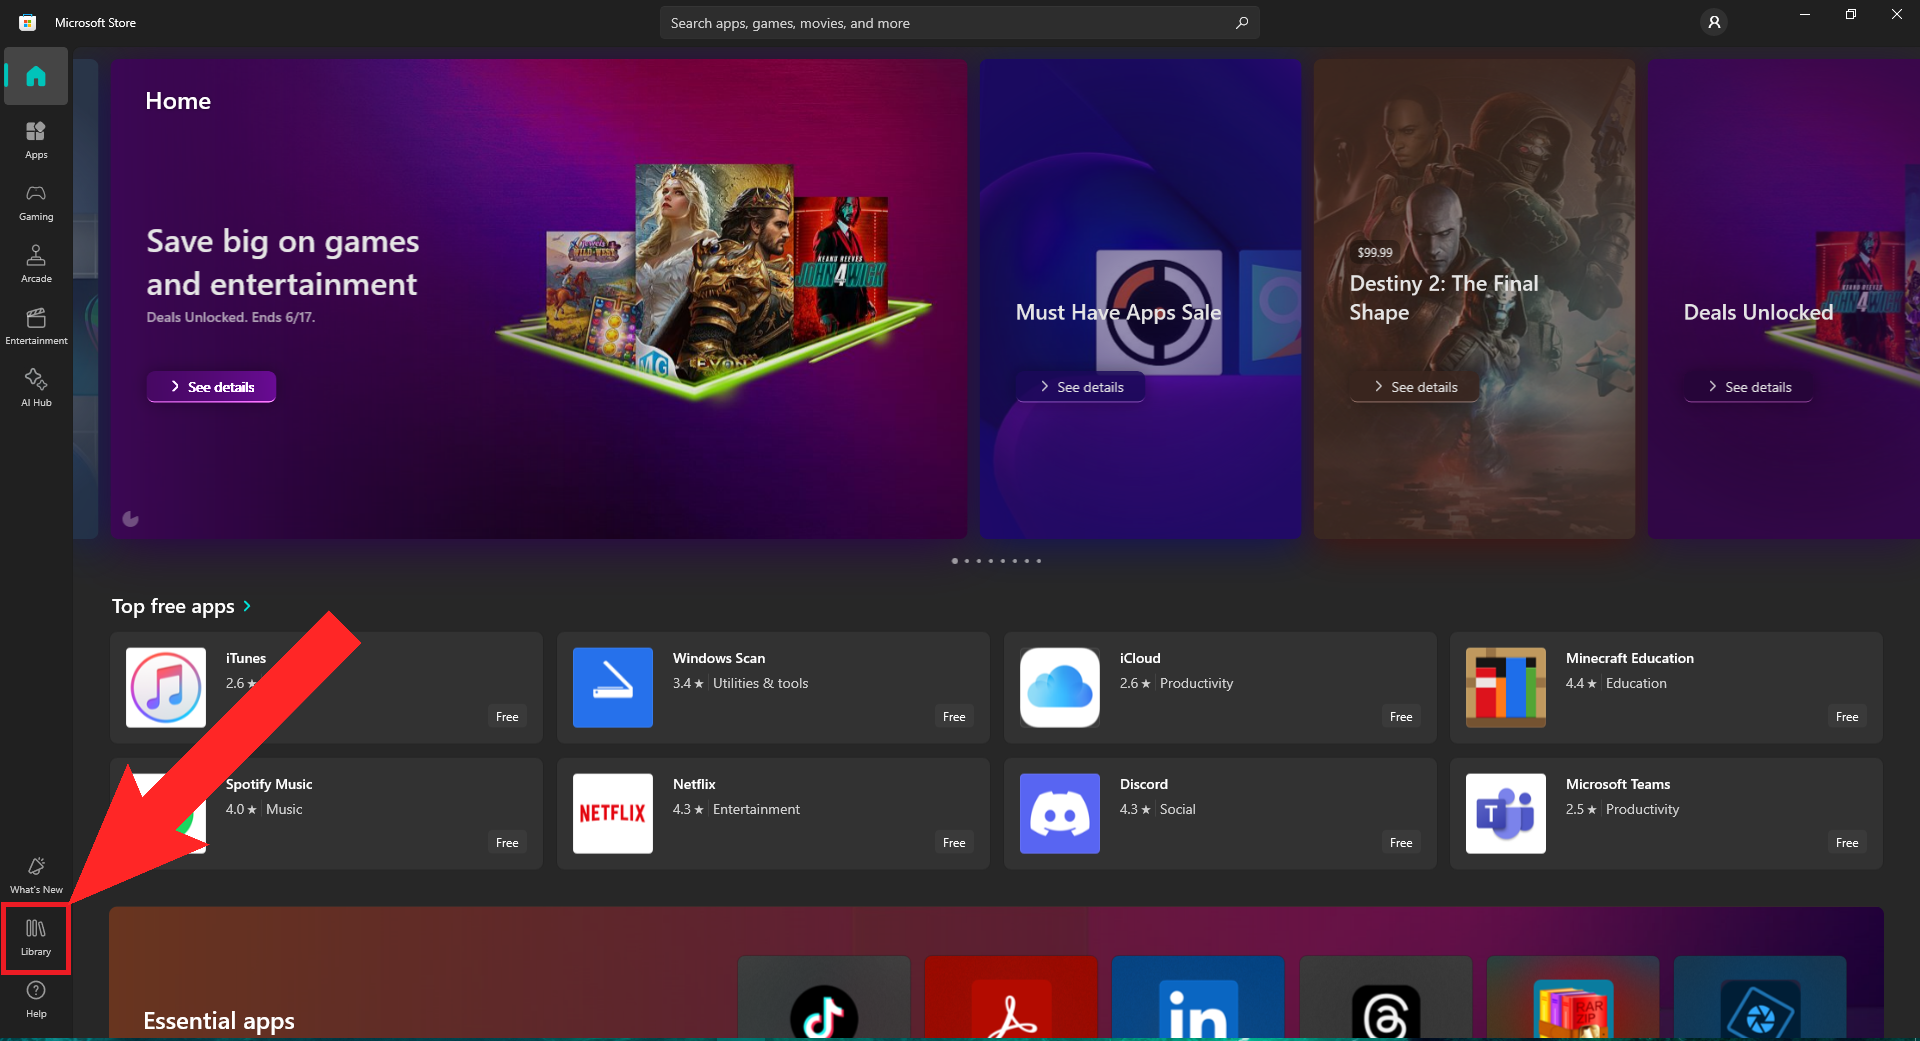
Task: Click the Spotify Music title
Action: pyautogui.click(x=269, y=784)
